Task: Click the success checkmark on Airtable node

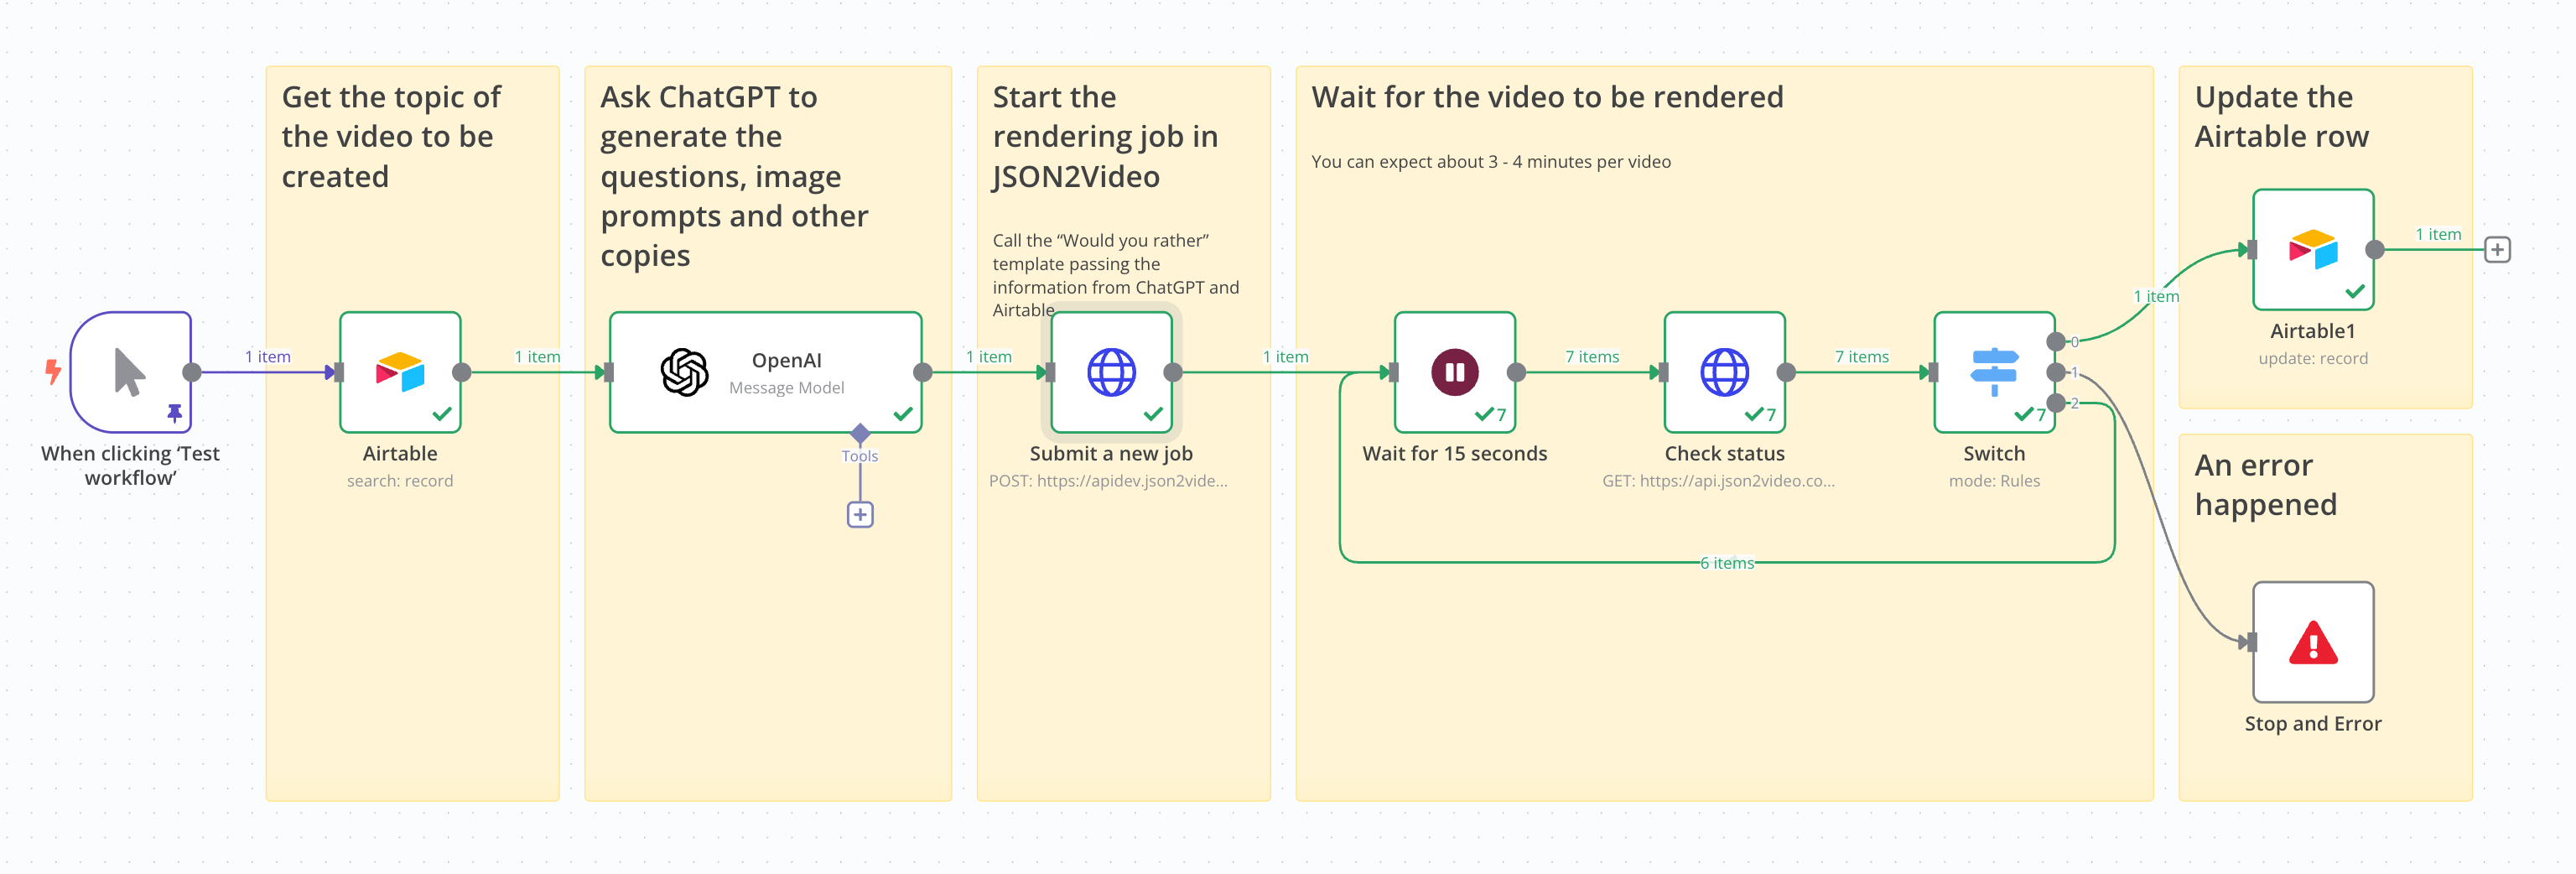Action: [x=441, y=414]
